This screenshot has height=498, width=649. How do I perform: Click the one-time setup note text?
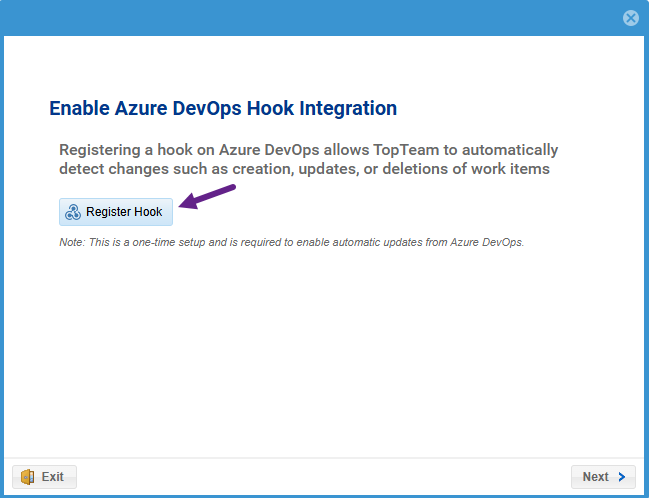pyautogui.click(x=291, y=243)
